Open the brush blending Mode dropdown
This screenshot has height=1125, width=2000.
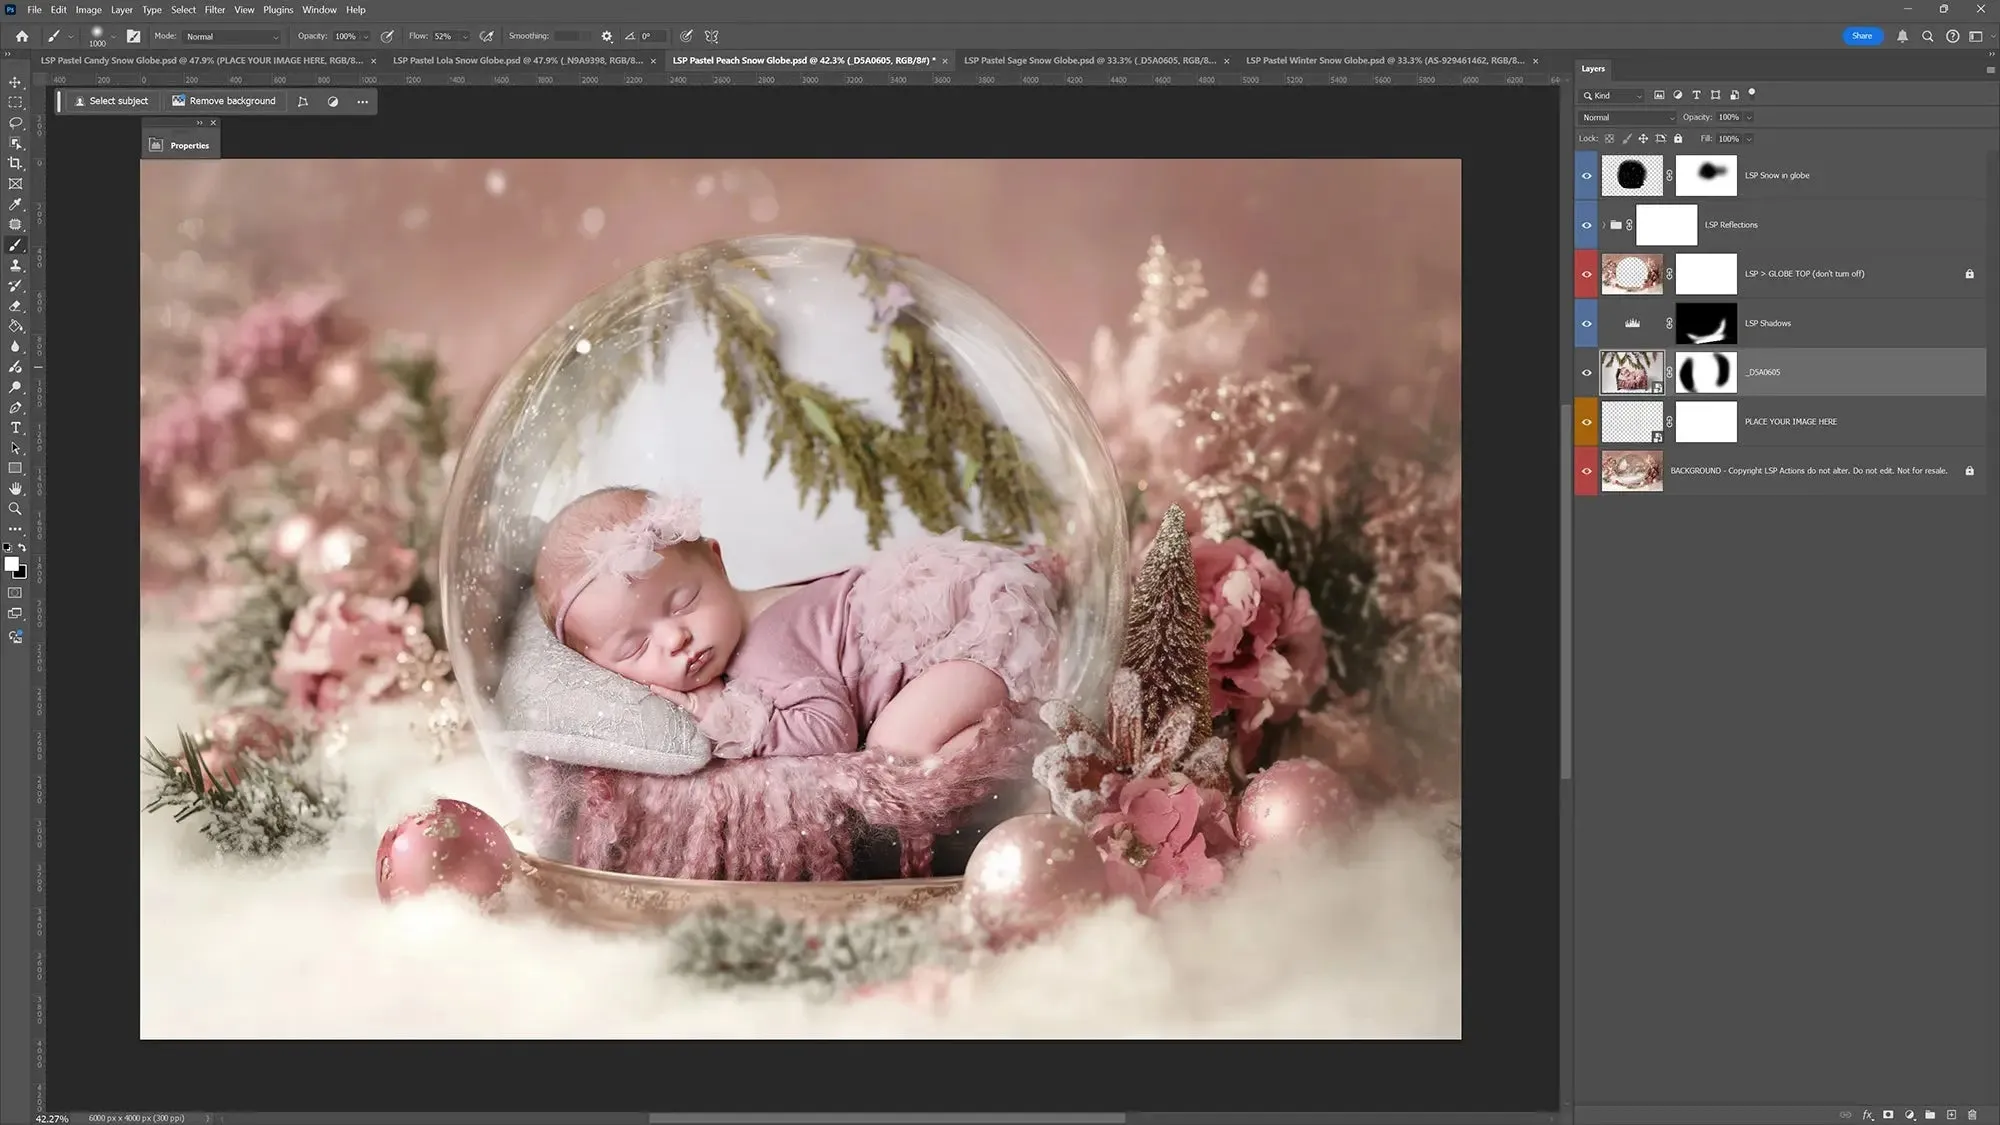pos(232,36)
